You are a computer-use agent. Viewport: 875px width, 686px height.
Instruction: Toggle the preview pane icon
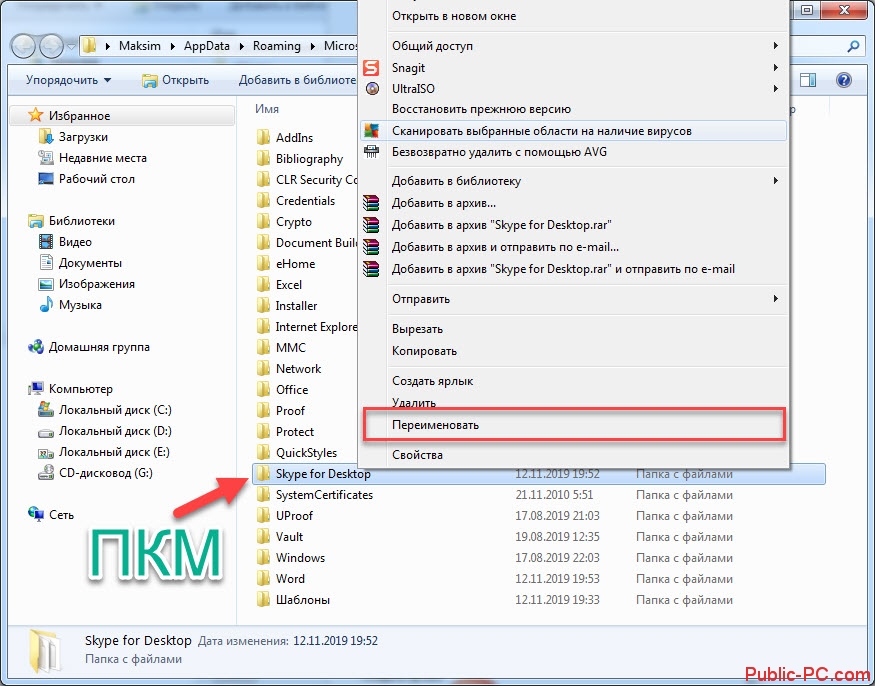tap(807, 80)
